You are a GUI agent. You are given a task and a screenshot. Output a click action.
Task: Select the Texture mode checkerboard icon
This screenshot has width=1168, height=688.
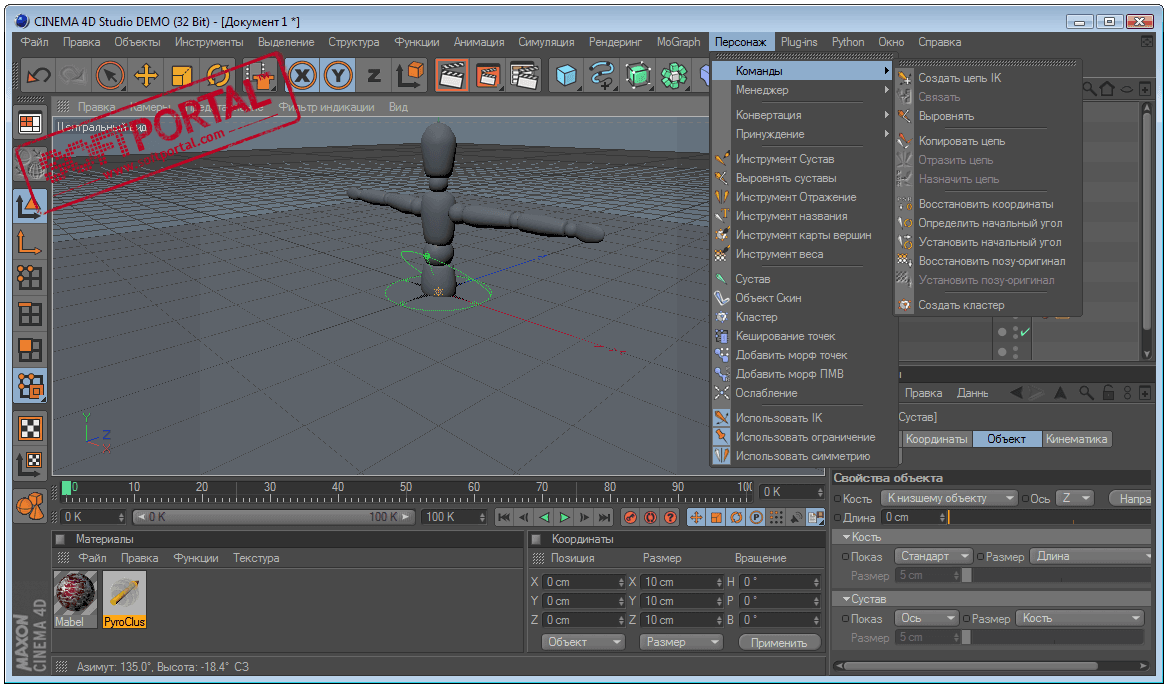[30, 428]
